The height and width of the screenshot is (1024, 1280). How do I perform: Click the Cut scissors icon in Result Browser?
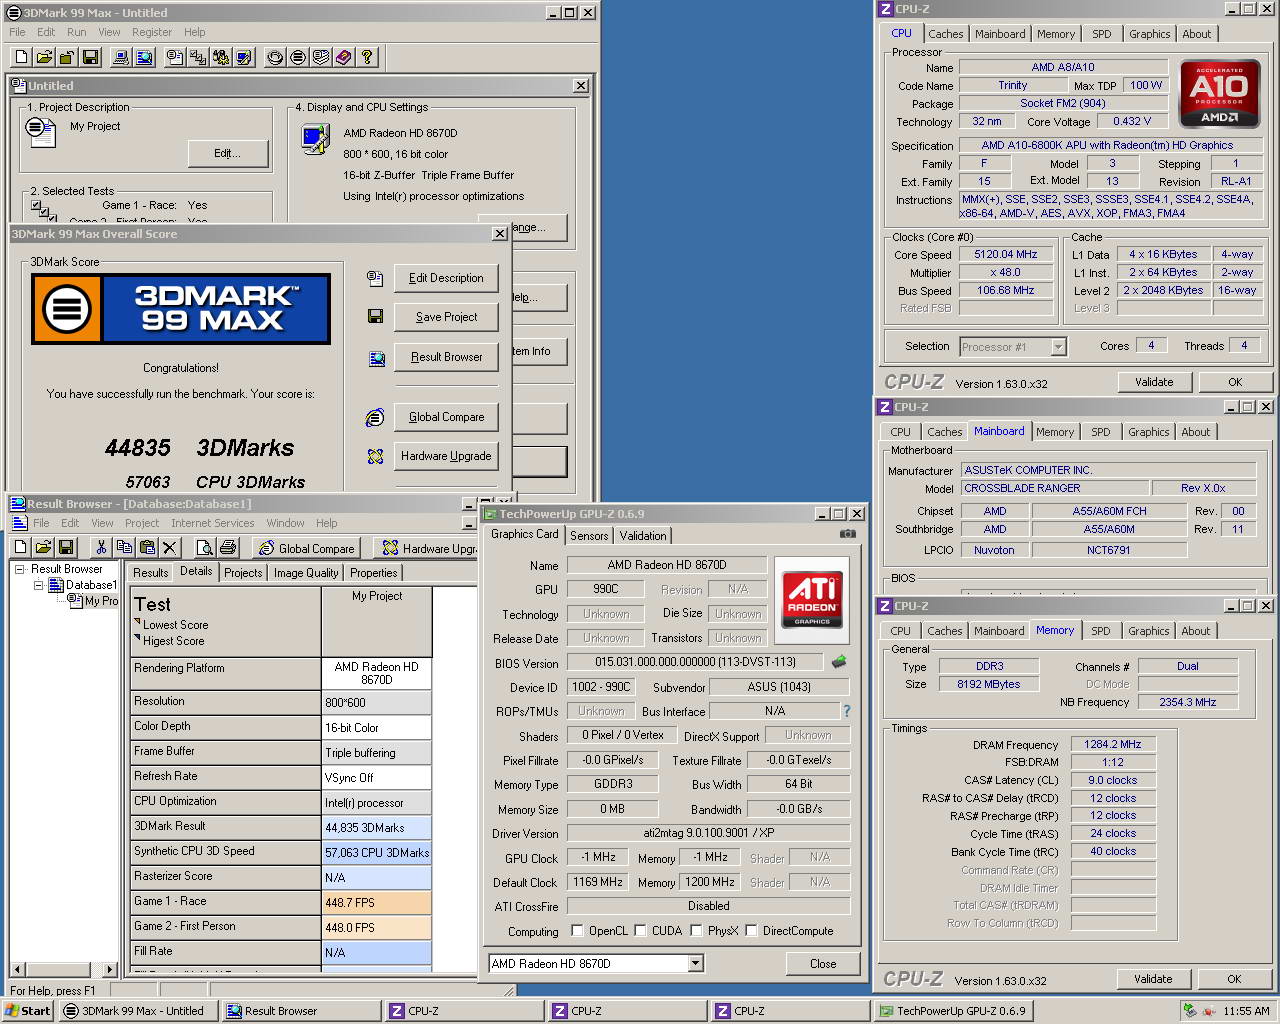tap(101, 547)
